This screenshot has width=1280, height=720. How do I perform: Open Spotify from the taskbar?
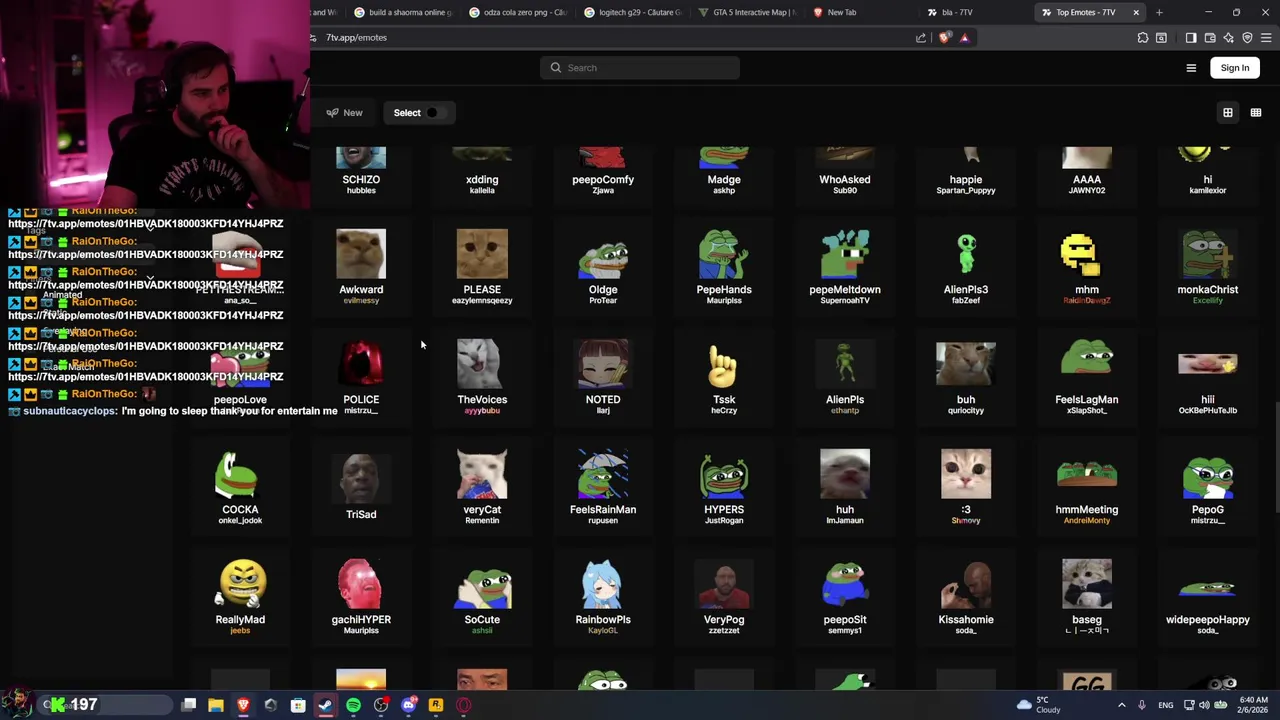tap(353, 706)
